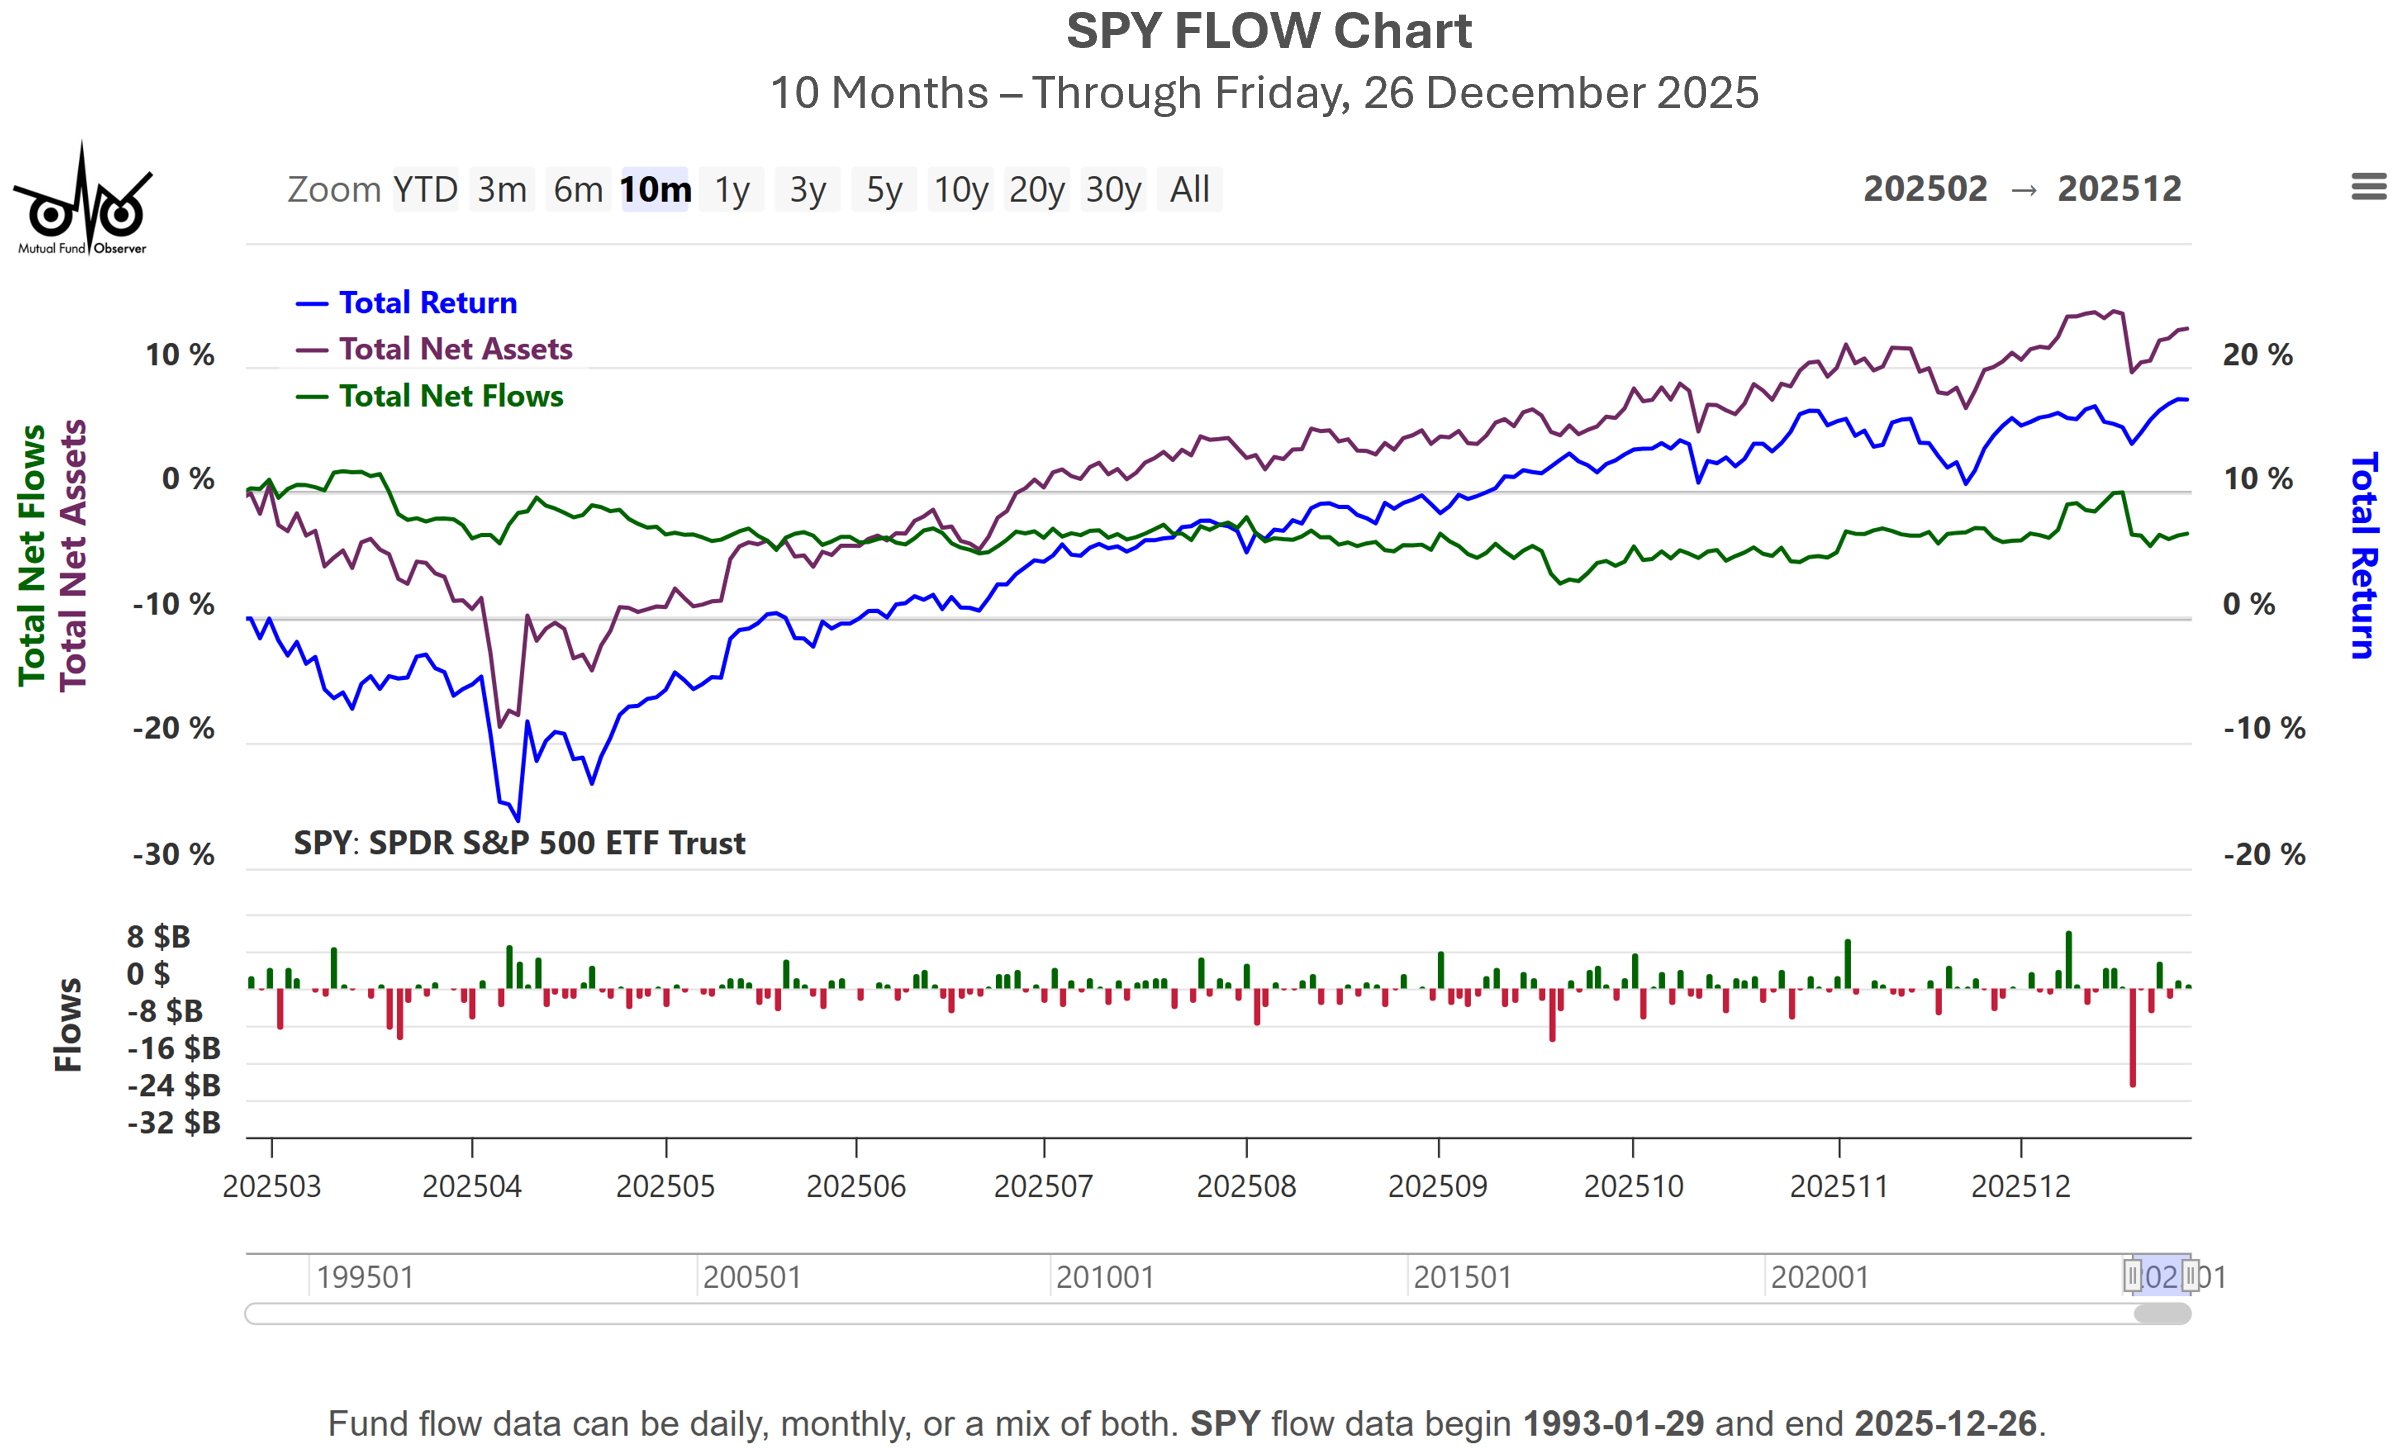
Task: Pick the 20y zoom range
Action: coord(1037,189)
